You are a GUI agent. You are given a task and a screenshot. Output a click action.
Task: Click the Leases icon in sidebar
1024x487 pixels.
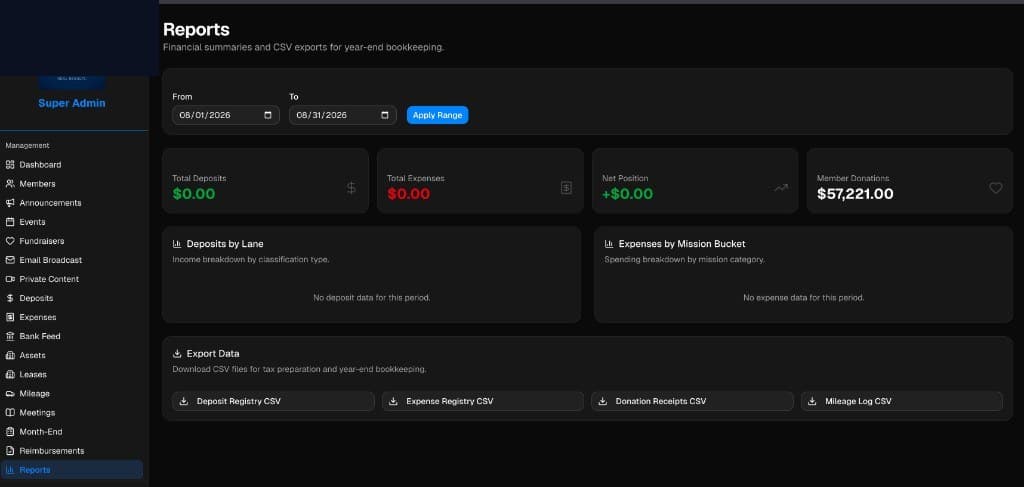[10, 374]
